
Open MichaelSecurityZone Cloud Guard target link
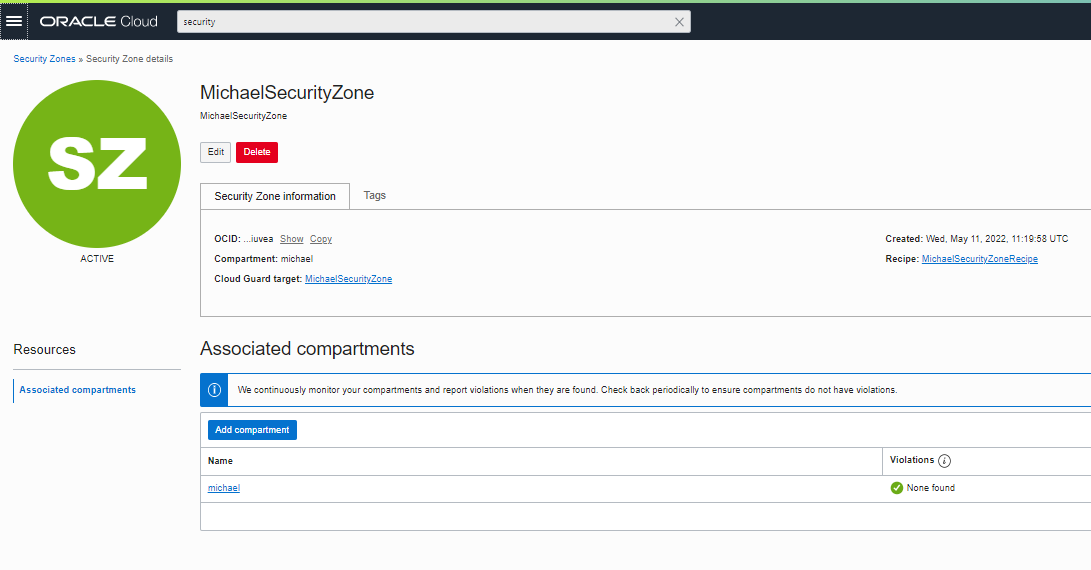pos(348,279)
